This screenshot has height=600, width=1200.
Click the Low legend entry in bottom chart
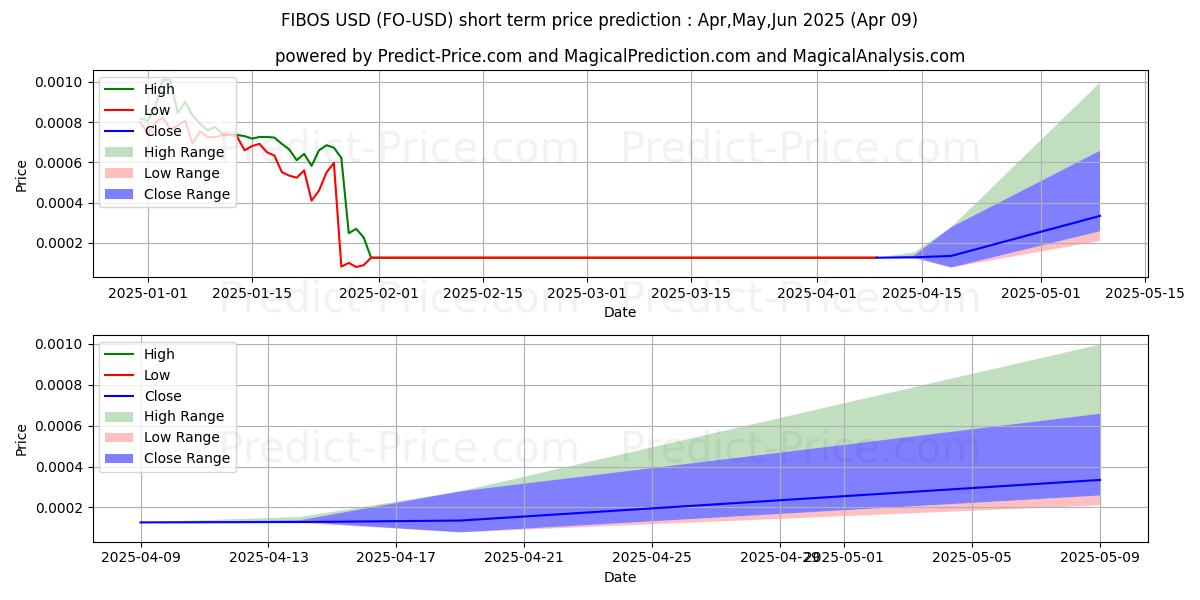click(x=157, y=375)
